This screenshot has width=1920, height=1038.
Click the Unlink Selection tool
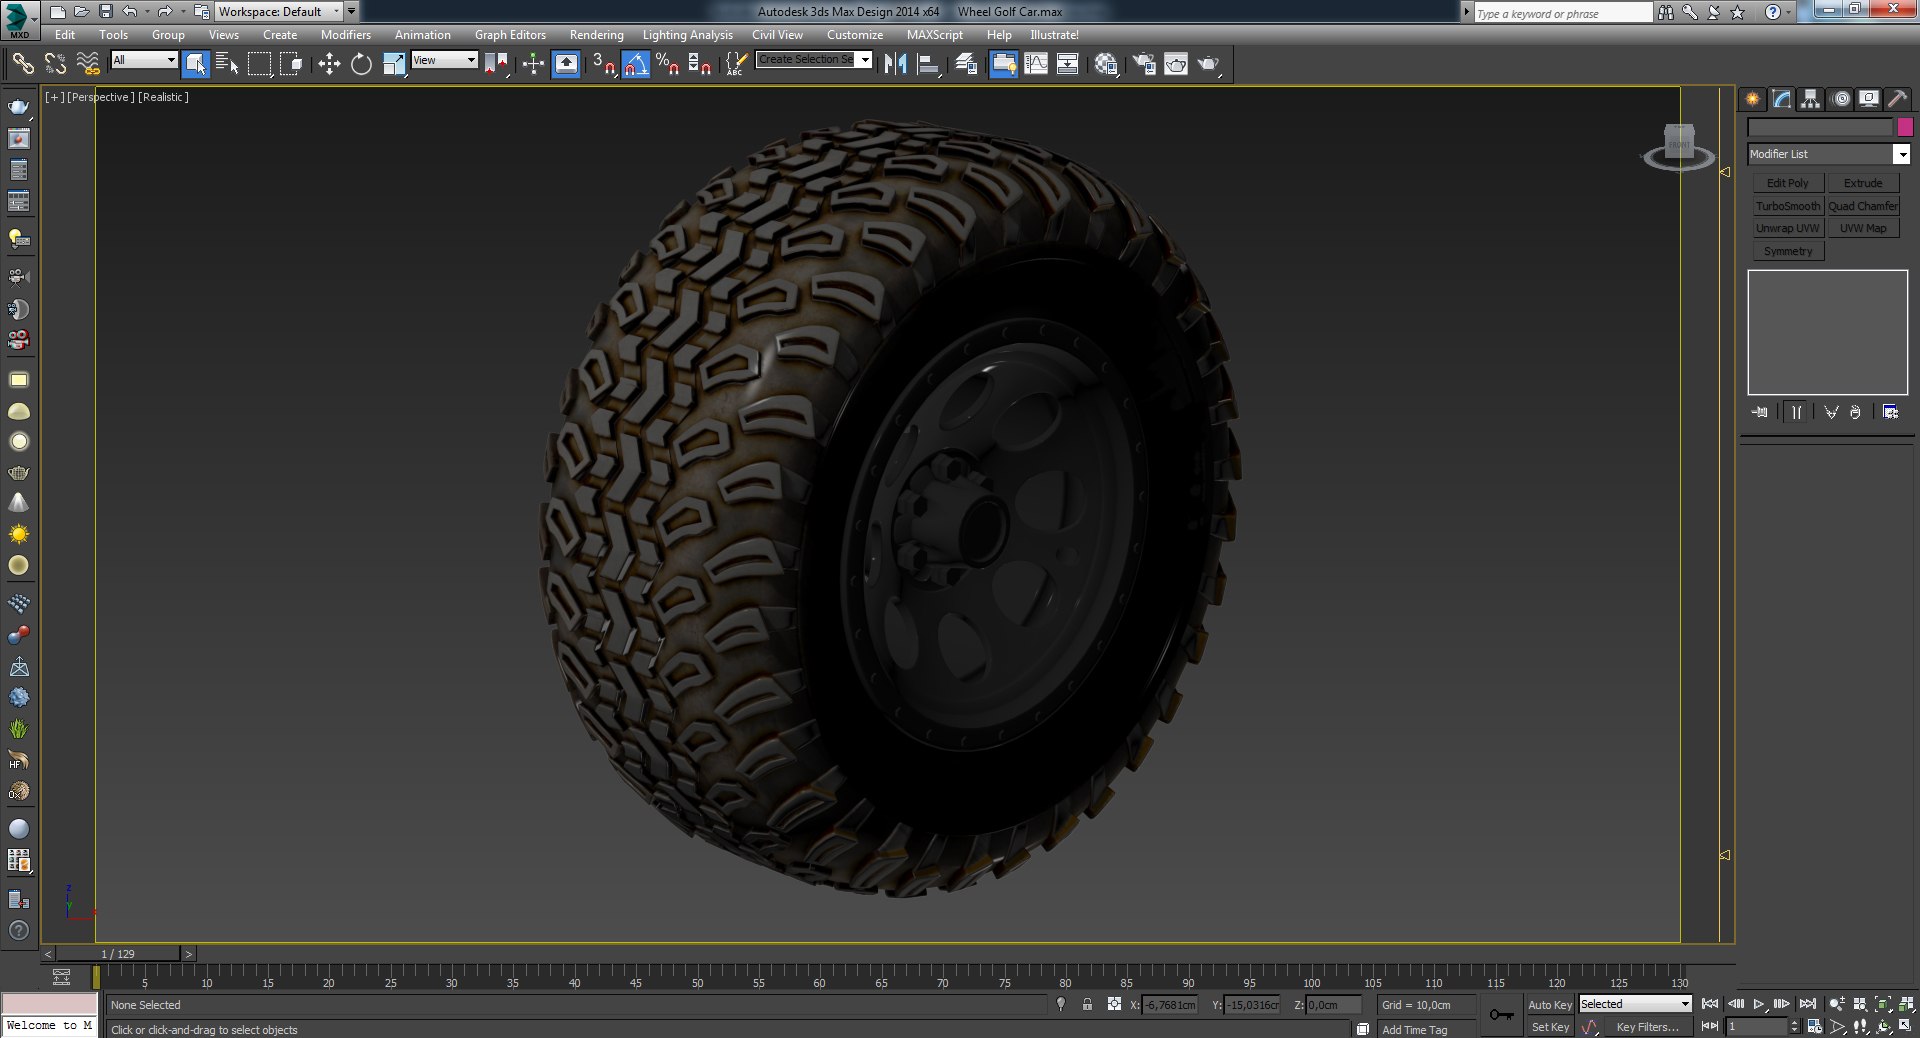[x=55, y=64]
